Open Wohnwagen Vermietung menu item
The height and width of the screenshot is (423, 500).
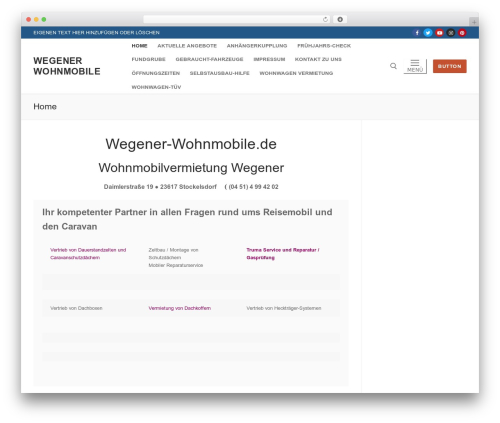[296, 73]
